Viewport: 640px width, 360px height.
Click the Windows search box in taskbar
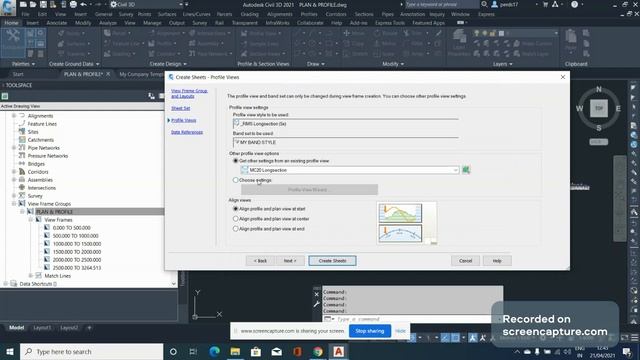91,351
